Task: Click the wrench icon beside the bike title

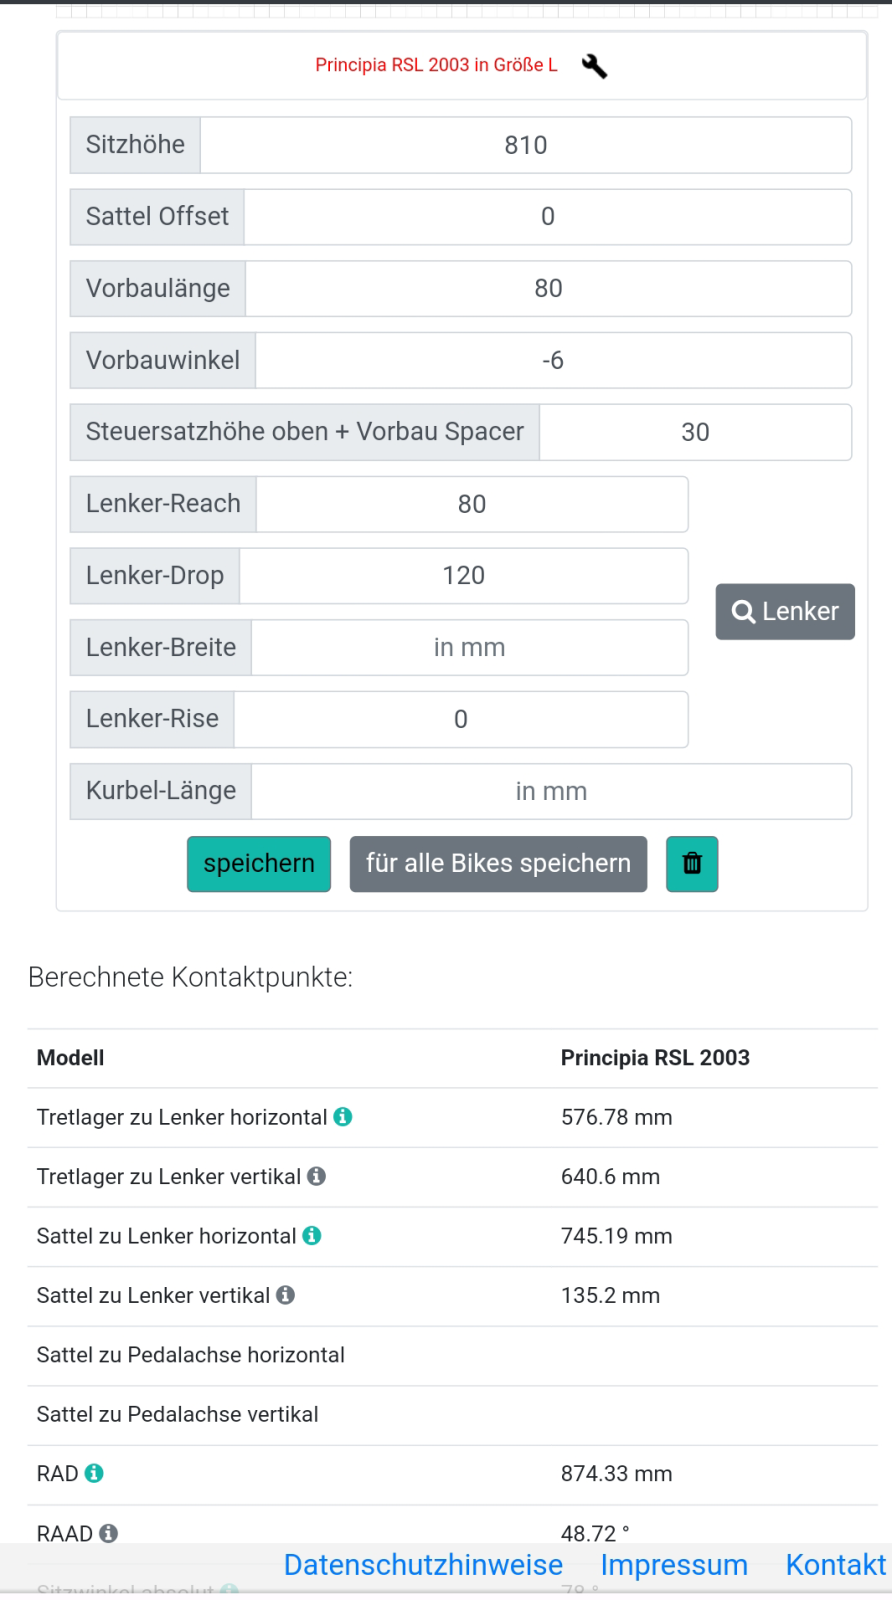Action: (x=594, y=66)
